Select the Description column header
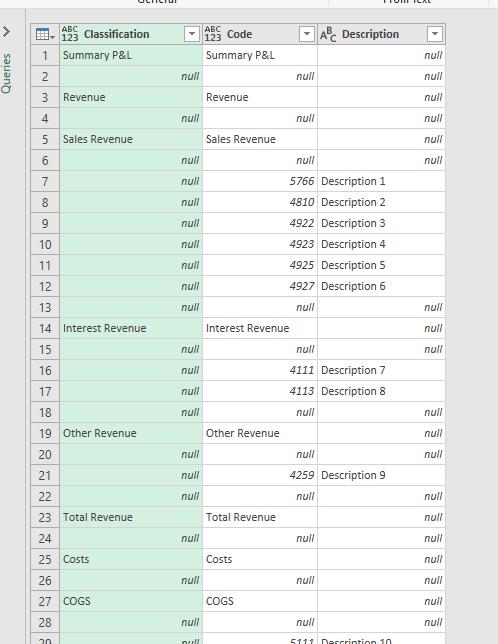Viewport: 498px width, 644px height. 381,34
